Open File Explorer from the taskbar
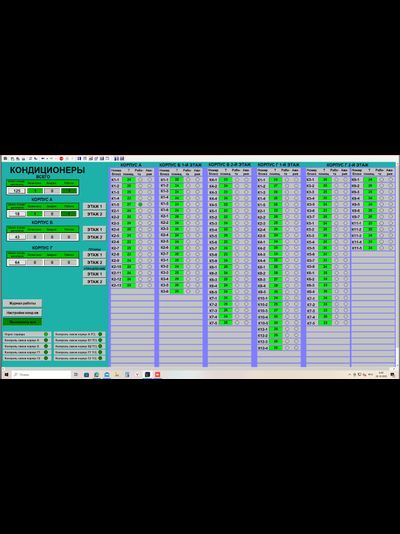 (x=117, y=374)
